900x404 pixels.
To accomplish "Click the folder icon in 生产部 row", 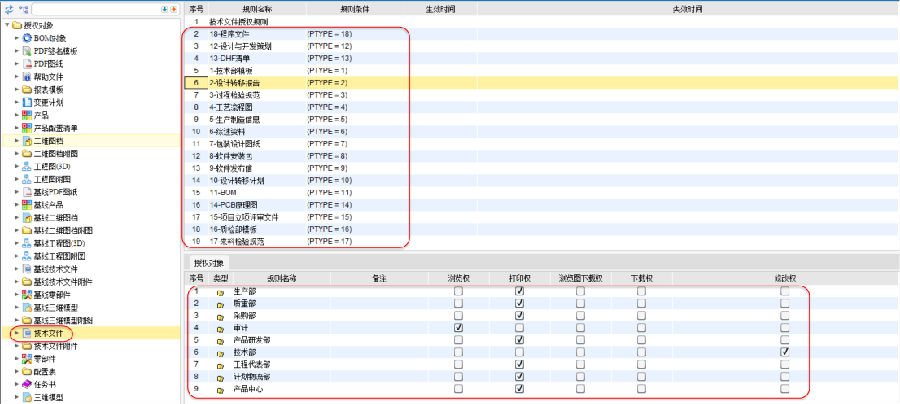I will point(220,292).
